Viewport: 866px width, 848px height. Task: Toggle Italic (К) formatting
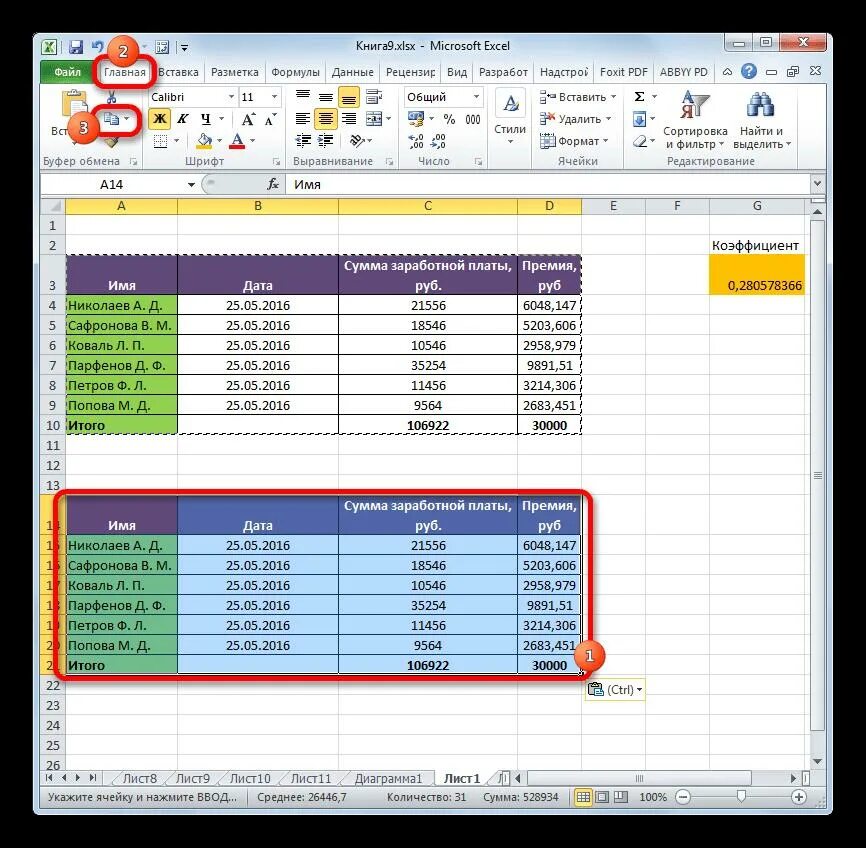(183, 119)
